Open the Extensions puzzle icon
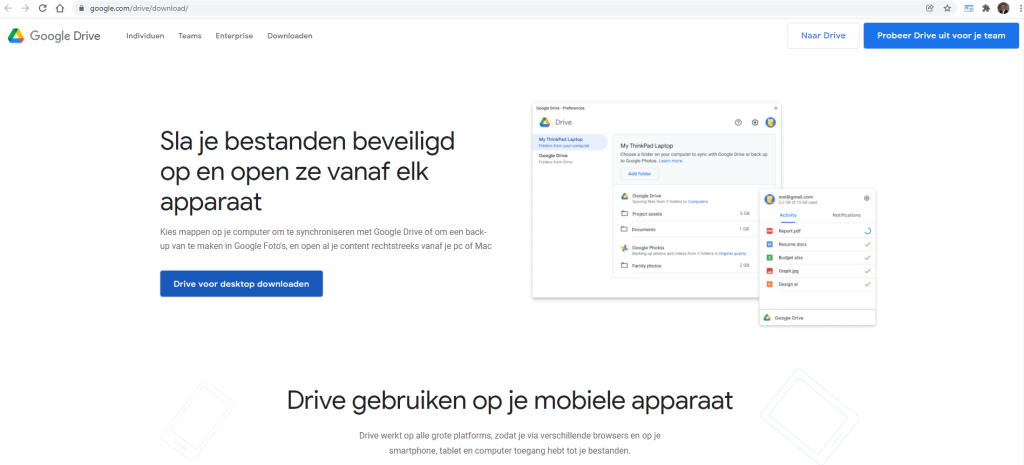1024x465 pixels. [986, 8]
